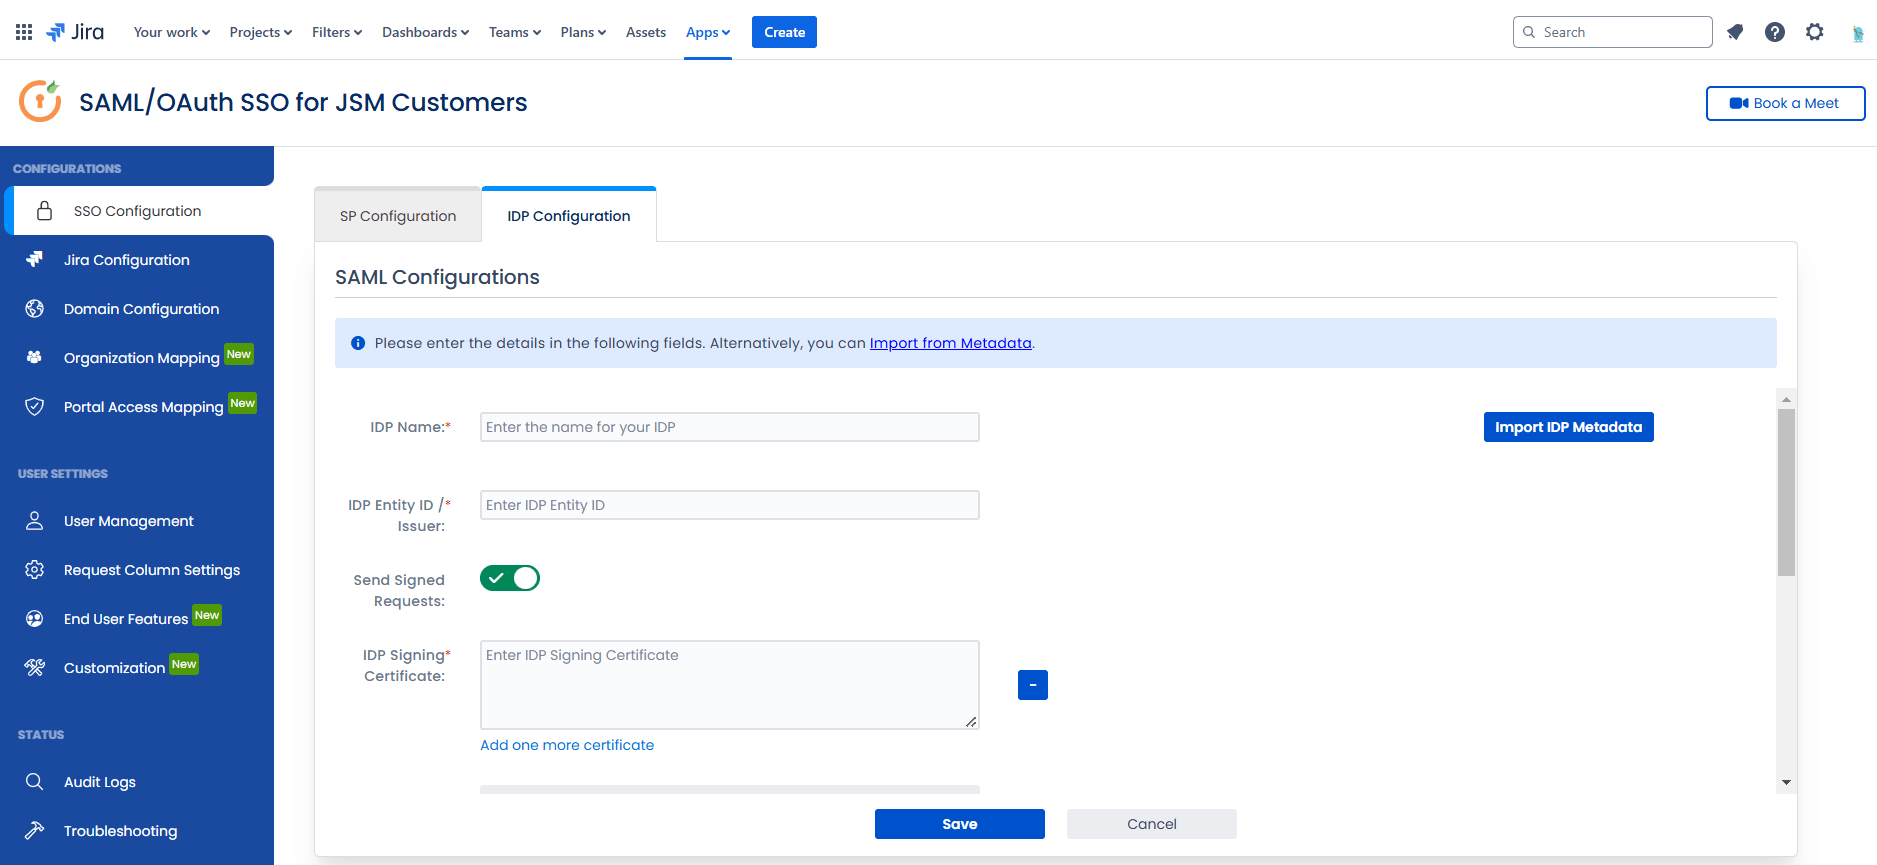Save the SAML configuration
Screen dimensions: 1877x865
960,824
